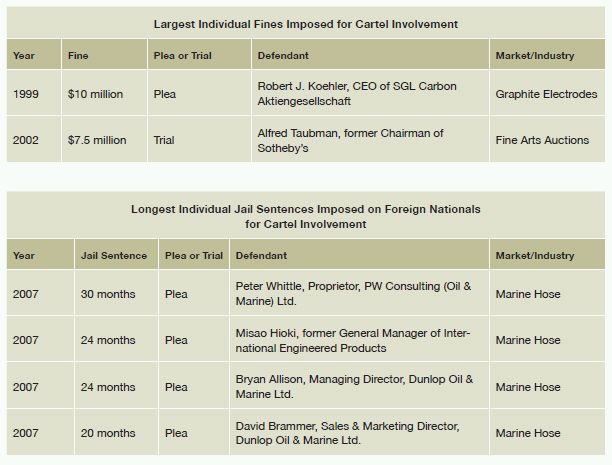Select the Graphite Electrodes industry cell
This screenshot has height=465, width=612.
click(x=546, y=94)
